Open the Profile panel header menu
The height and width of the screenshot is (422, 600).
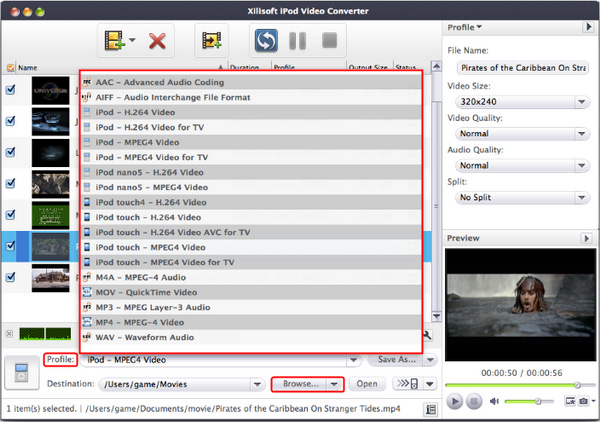pos(465,27)
